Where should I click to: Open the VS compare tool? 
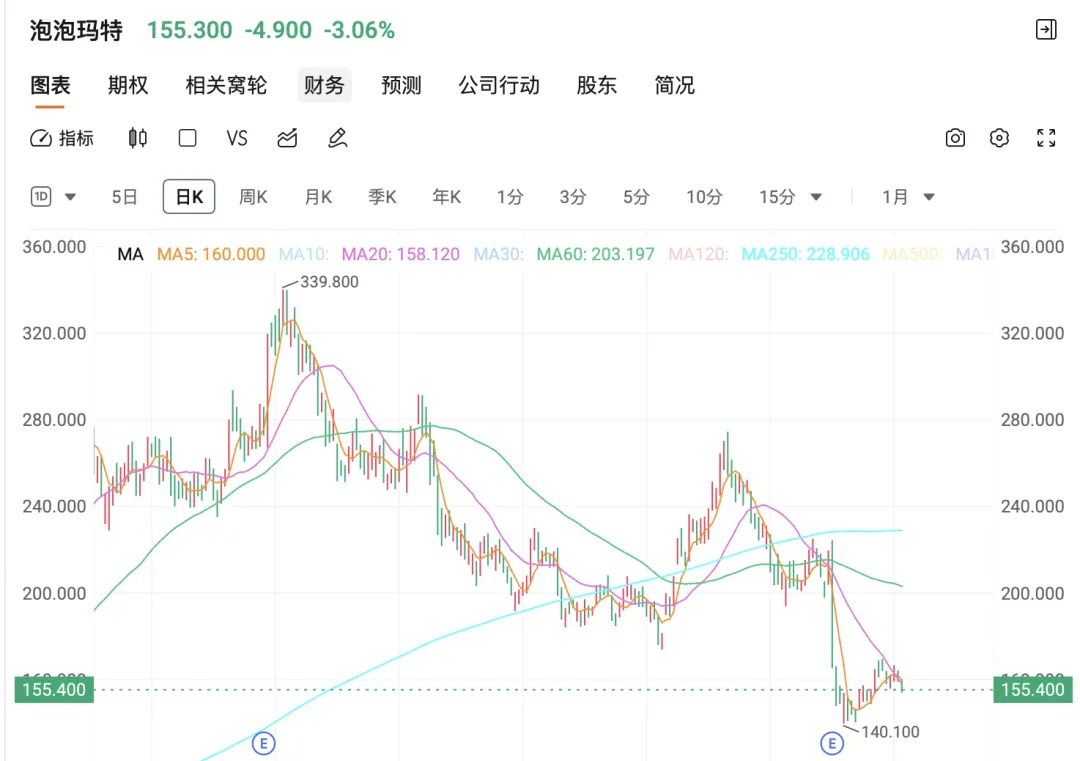coord(237,138)
